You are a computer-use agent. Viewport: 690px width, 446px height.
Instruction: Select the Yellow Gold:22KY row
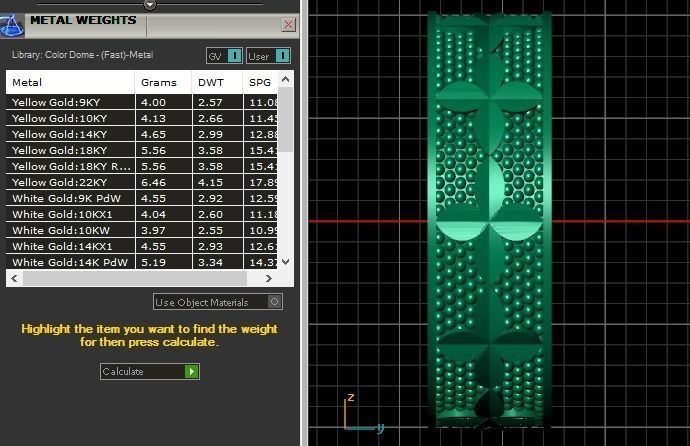click(142, 183)
